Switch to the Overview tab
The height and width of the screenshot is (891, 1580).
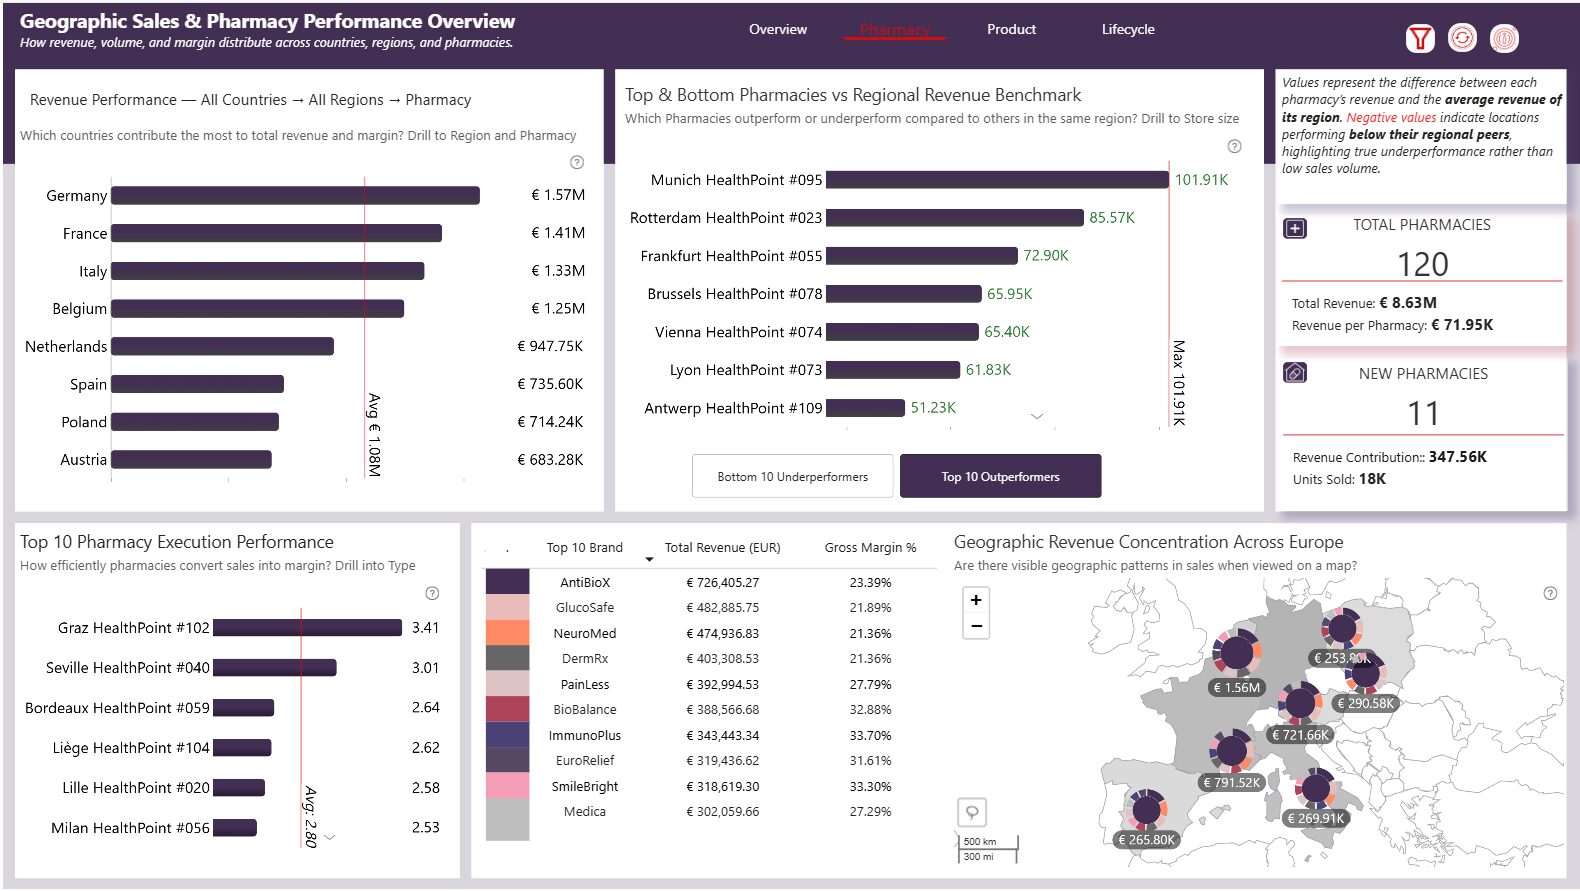pos(777,30)
